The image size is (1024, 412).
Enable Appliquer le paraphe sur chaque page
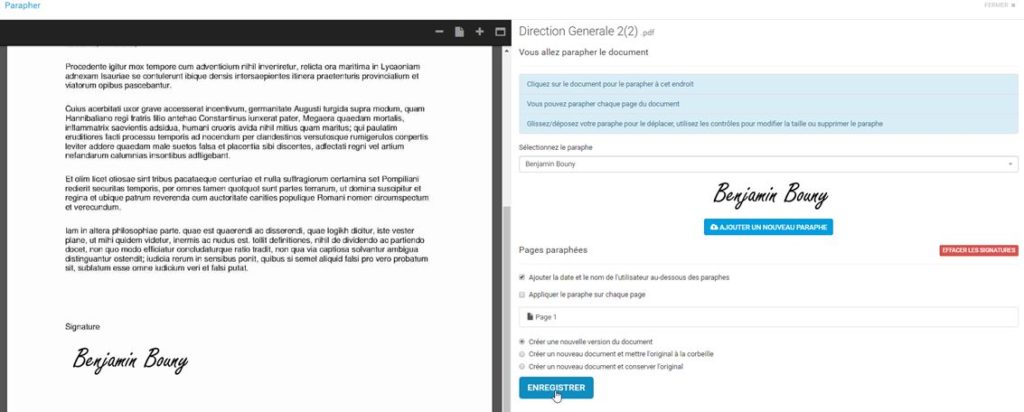(522, 294)
